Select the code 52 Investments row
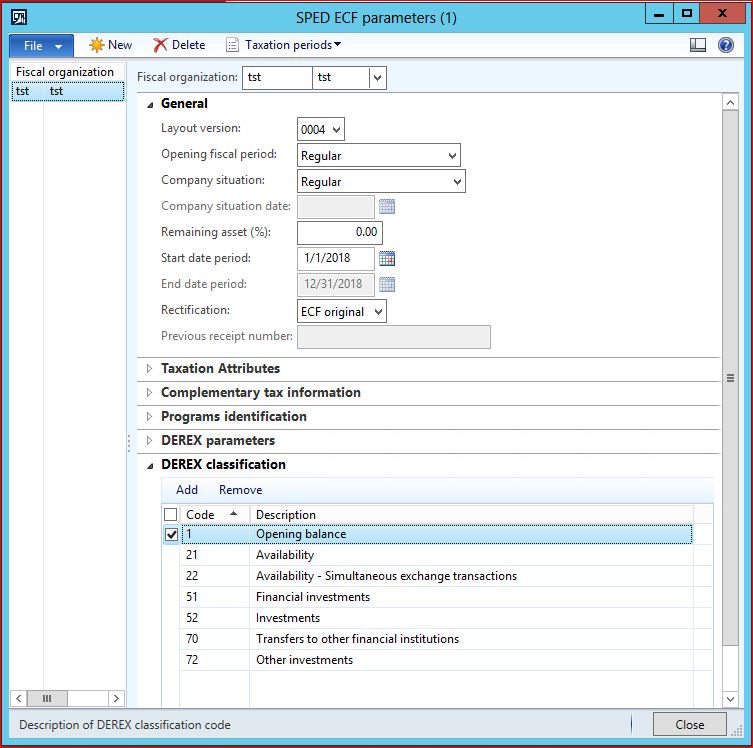753x748 pixels. tap(436, 618)
